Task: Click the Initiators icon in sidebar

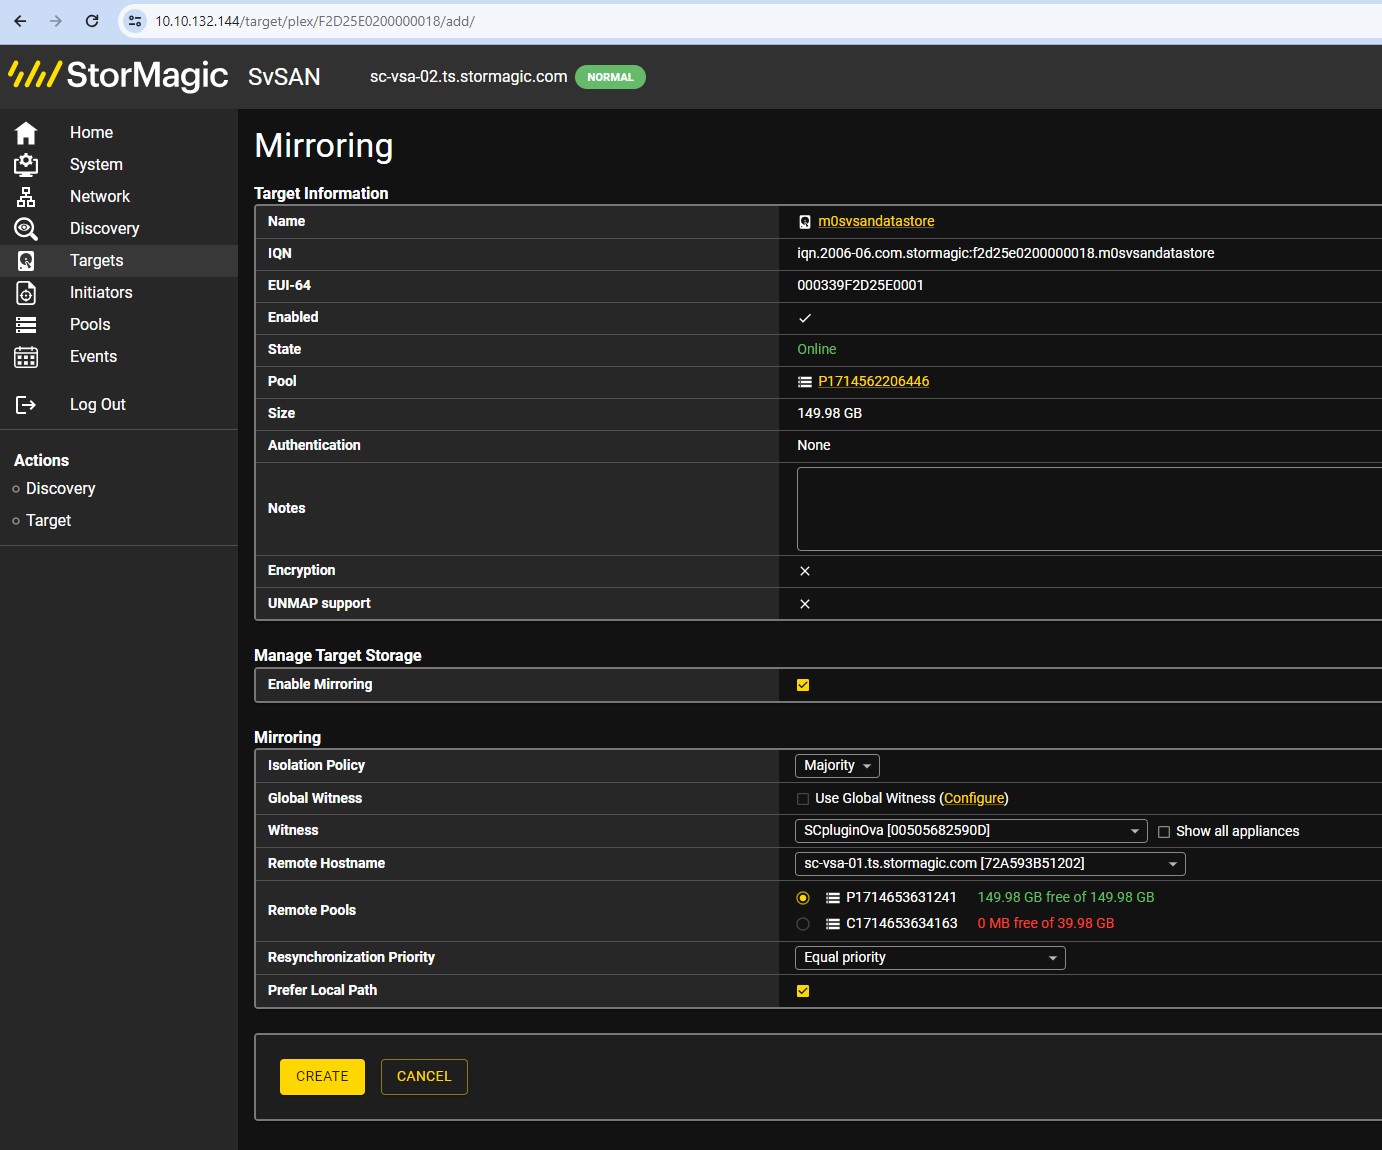Action: point(26,293)
